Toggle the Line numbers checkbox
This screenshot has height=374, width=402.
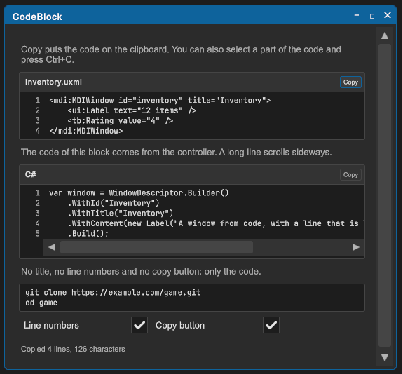(x=140, y=325)
